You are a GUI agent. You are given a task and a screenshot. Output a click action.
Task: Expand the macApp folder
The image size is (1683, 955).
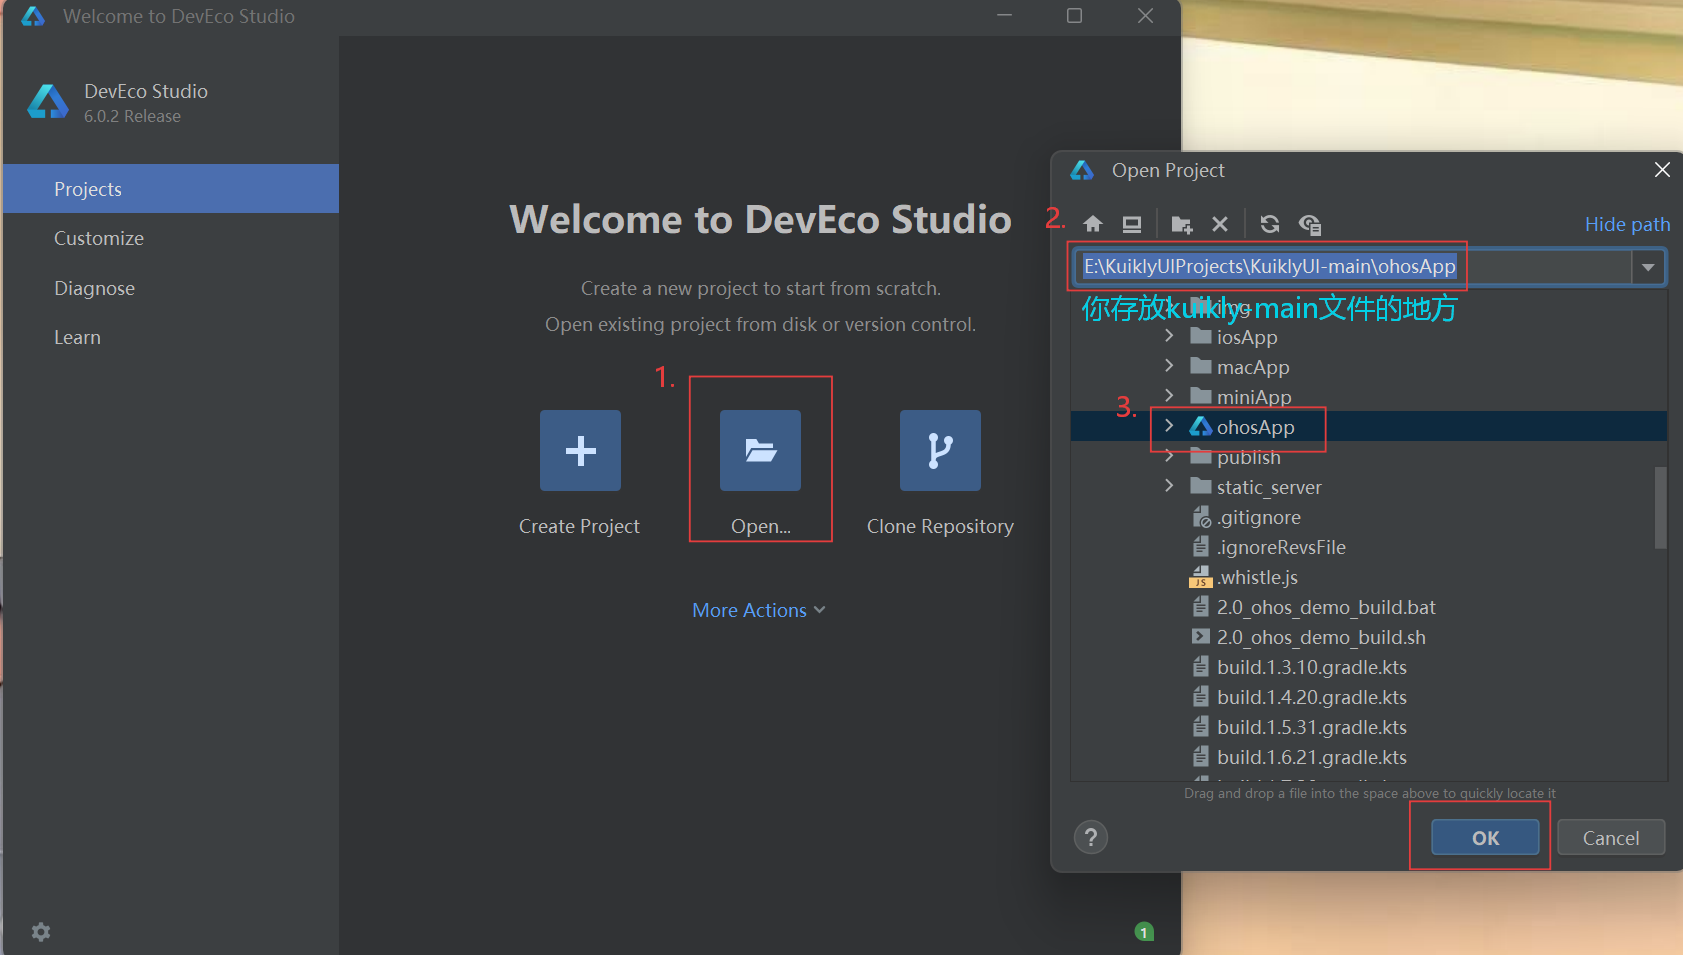(1169, 366)
